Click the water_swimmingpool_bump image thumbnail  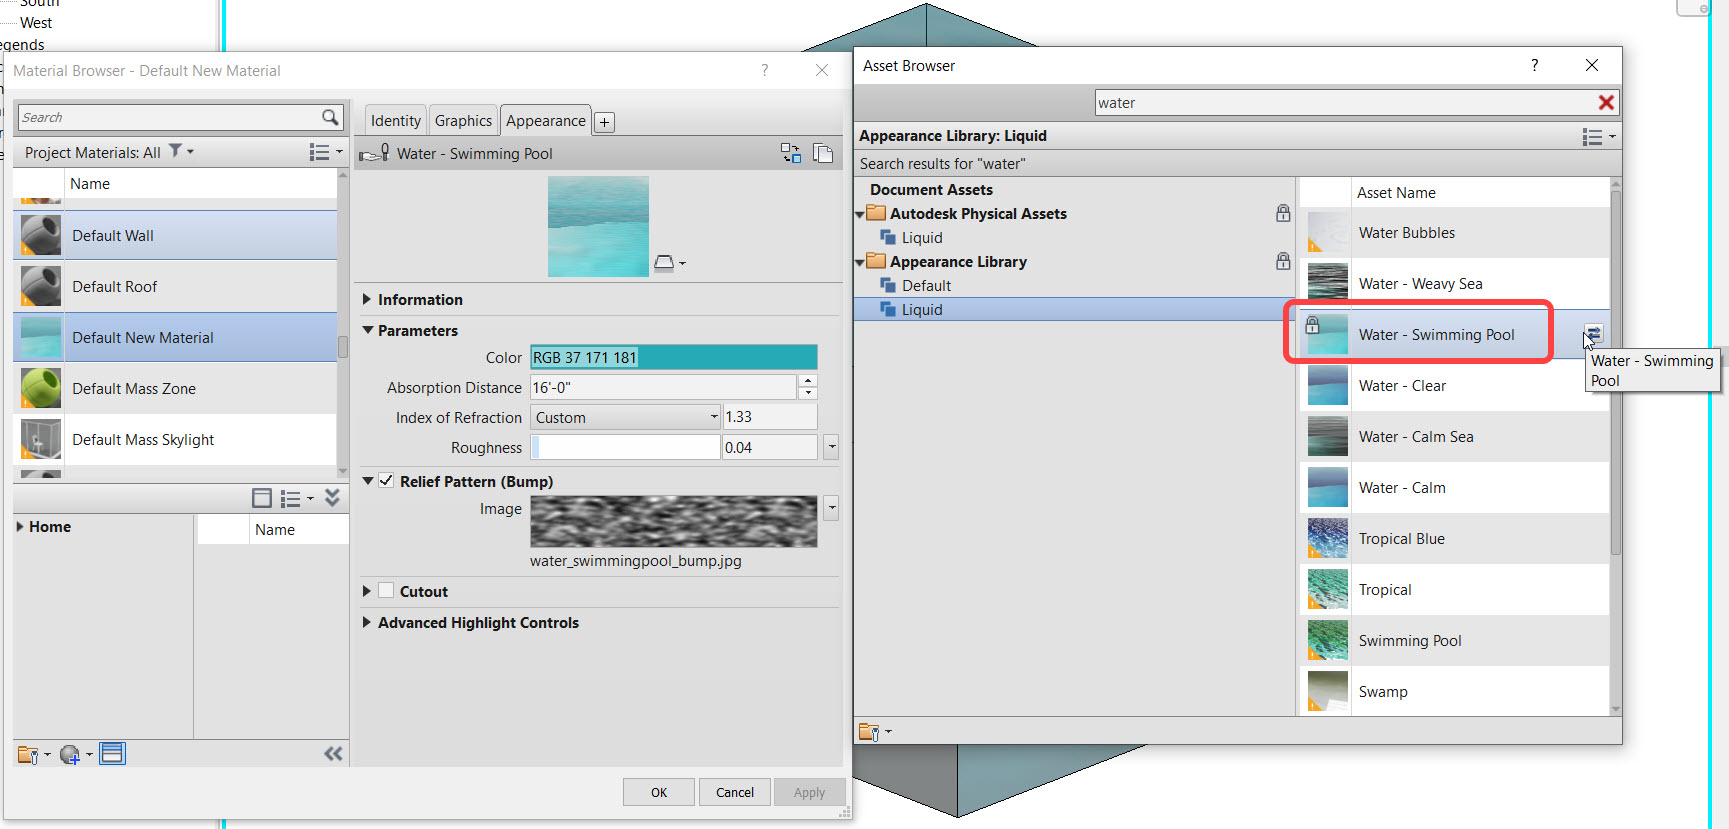pyautogui.click(x=673, y=521)
